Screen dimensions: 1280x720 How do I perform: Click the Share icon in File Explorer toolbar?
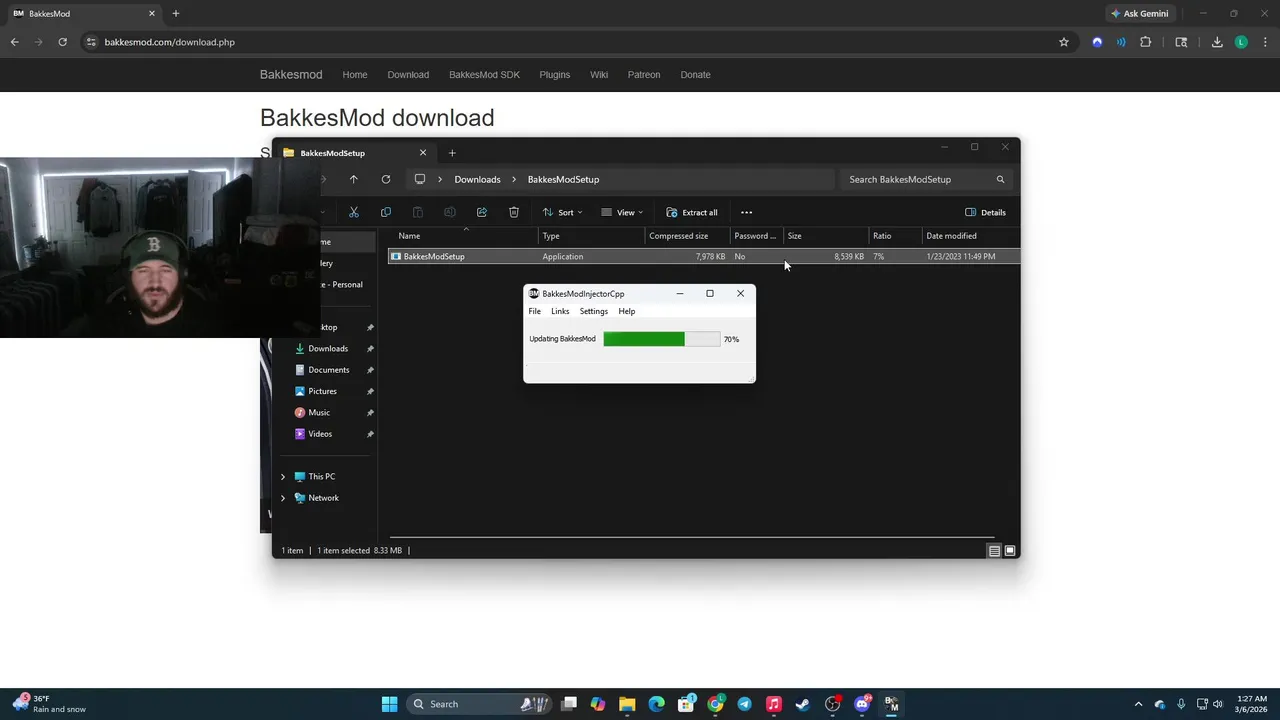click(482, 212)
